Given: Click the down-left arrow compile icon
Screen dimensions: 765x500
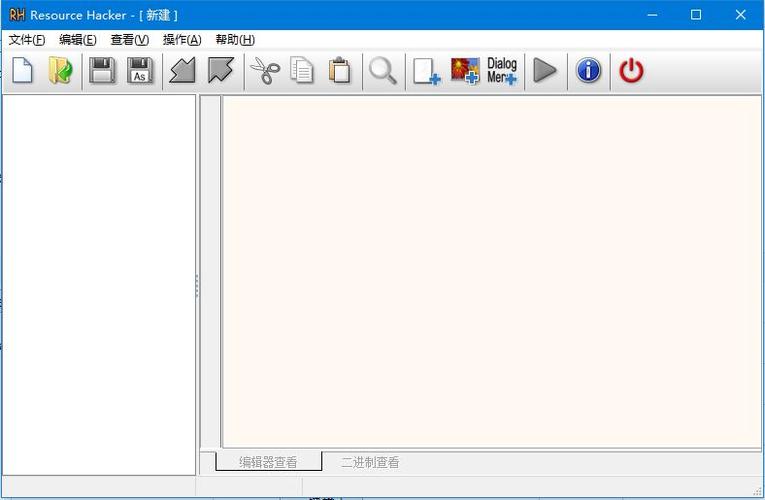Looking at the screenshot, I should (182, 70).
